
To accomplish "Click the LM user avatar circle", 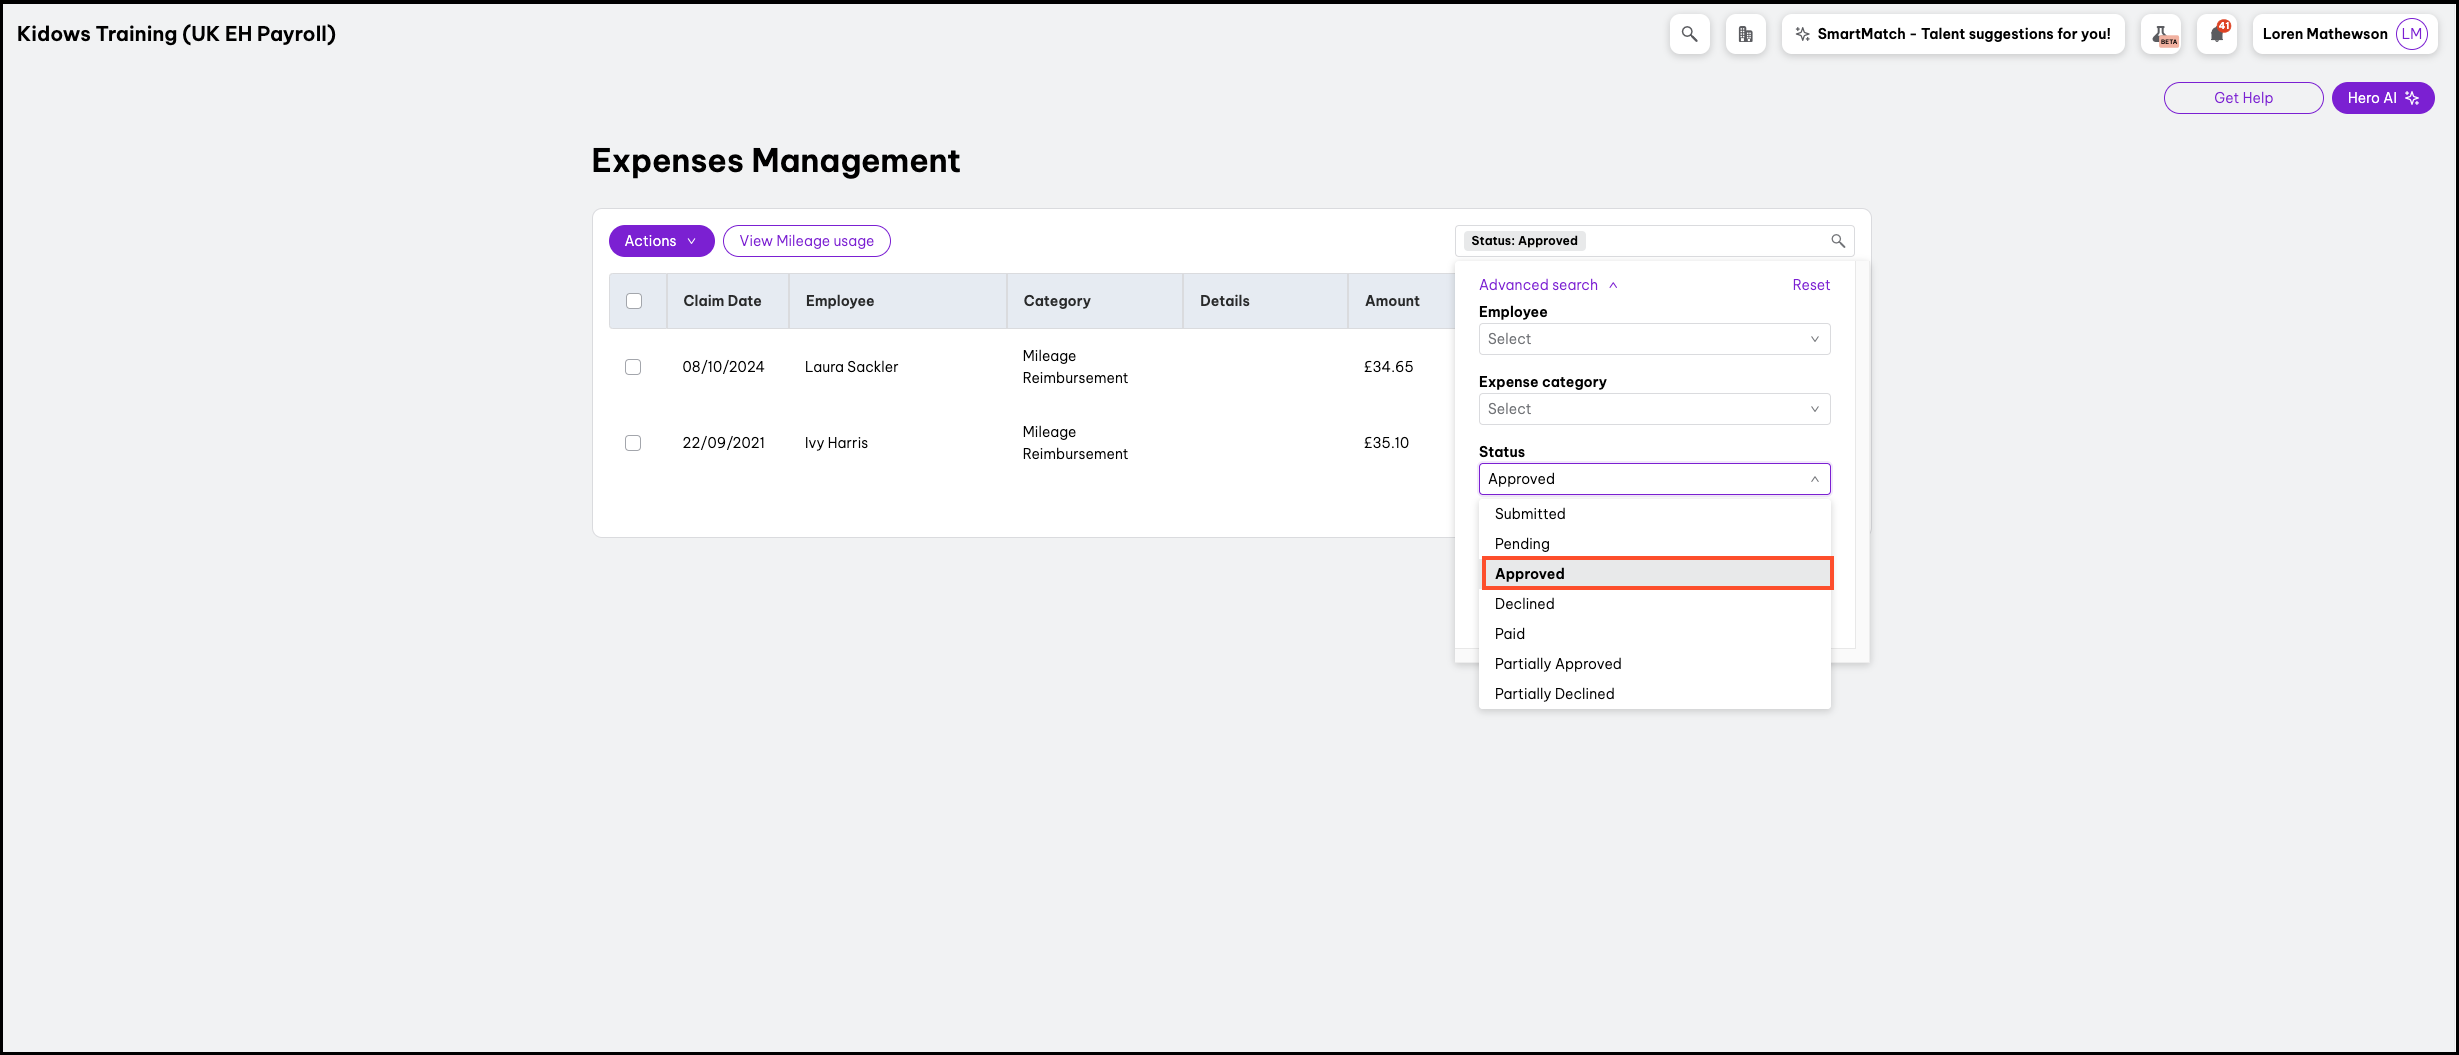I will (2412, 34).
